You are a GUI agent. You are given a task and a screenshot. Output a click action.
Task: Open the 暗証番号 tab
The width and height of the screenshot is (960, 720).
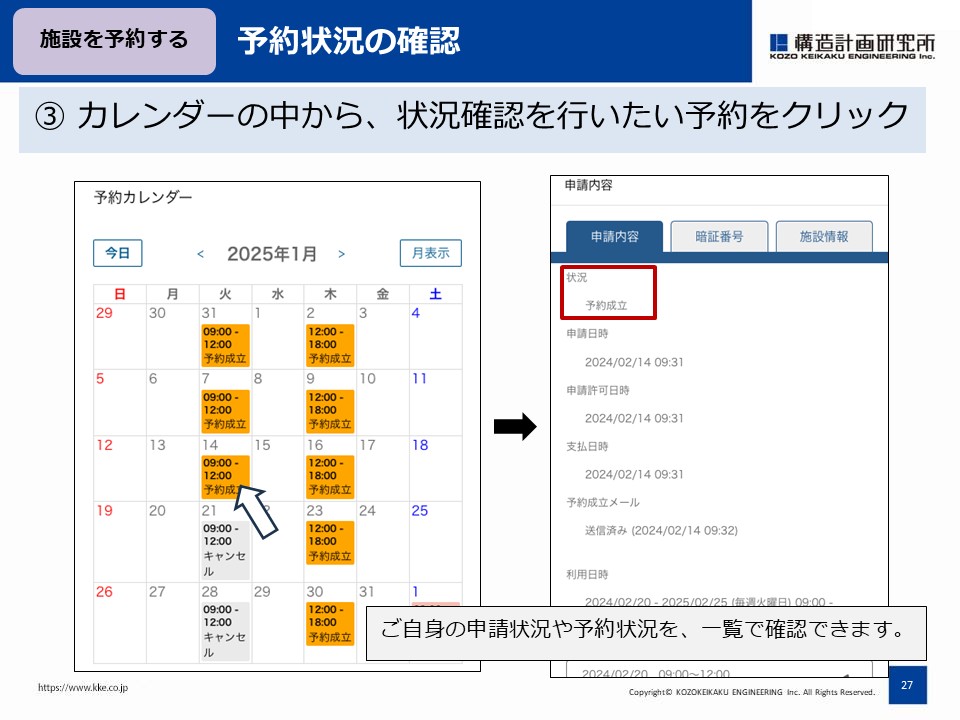pyautogui.click(x=719, y=237)
